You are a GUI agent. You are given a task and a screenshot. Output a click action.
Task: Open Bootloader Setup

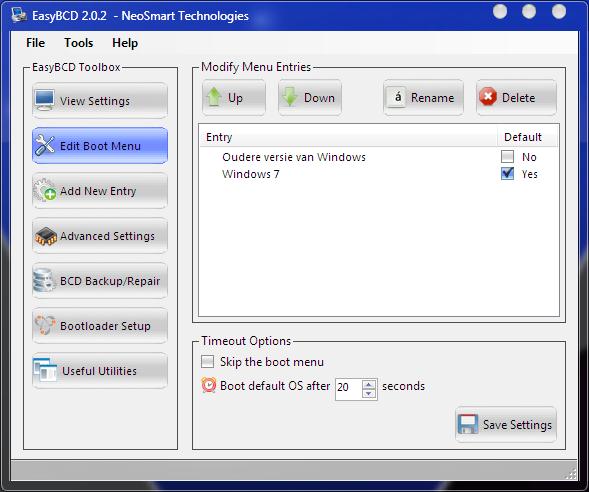point(100,326)
